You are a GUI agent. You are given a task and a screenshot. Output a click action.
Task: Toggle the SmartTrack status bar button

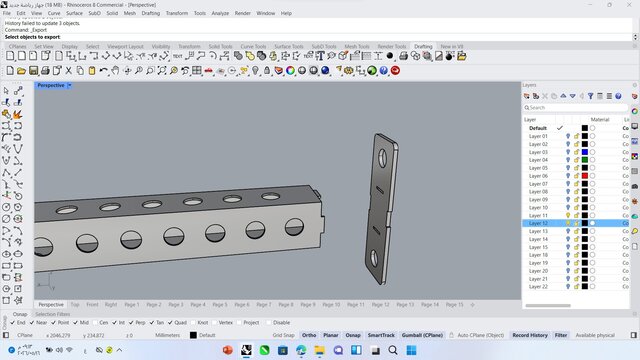click(381, 335)
